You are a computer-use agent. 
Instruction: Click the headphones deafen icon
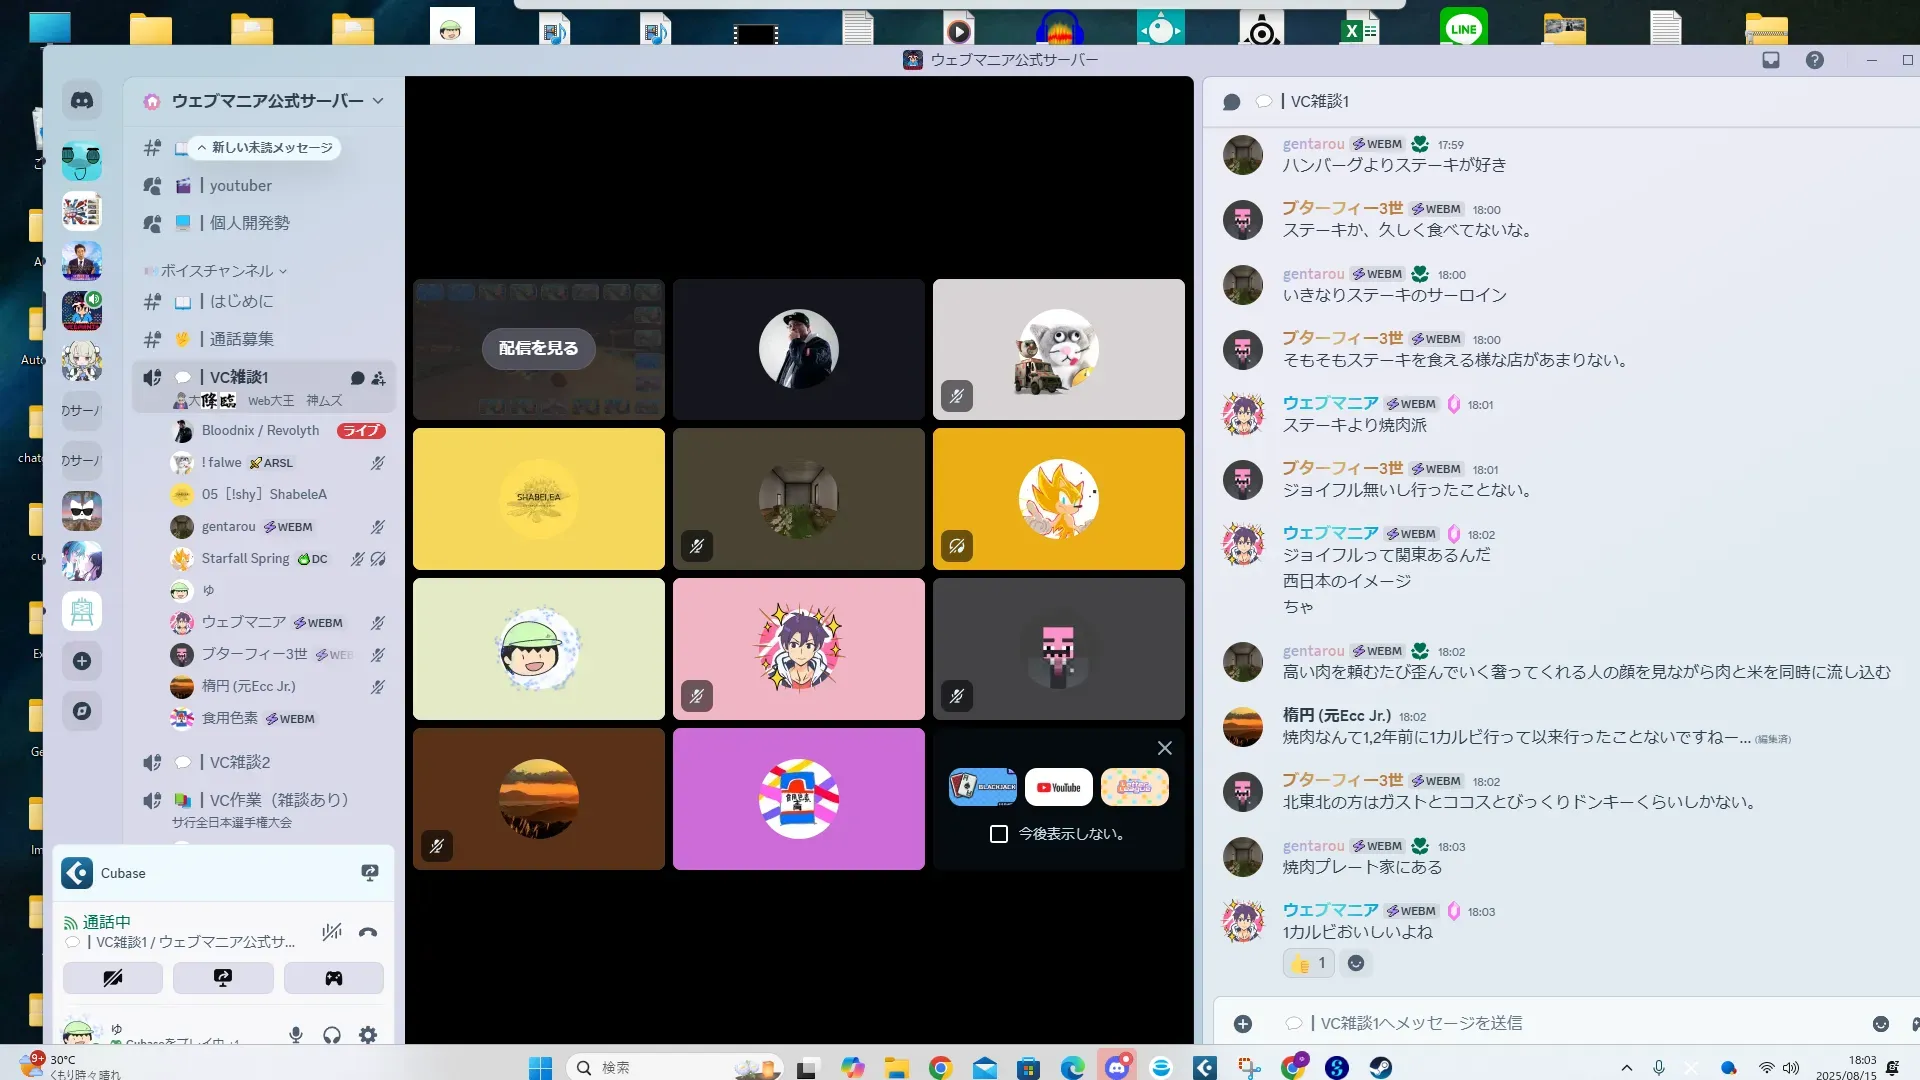point(332,1035)
